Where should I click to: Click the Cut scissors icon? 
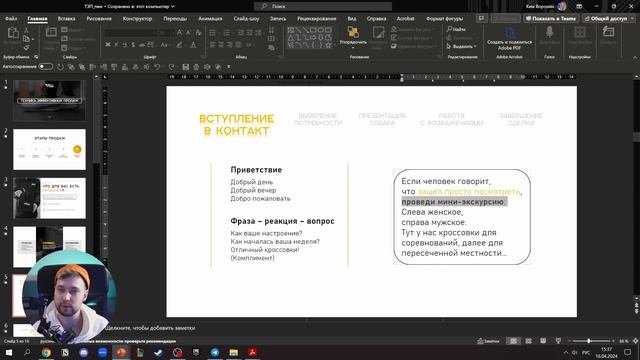point(27,30)
